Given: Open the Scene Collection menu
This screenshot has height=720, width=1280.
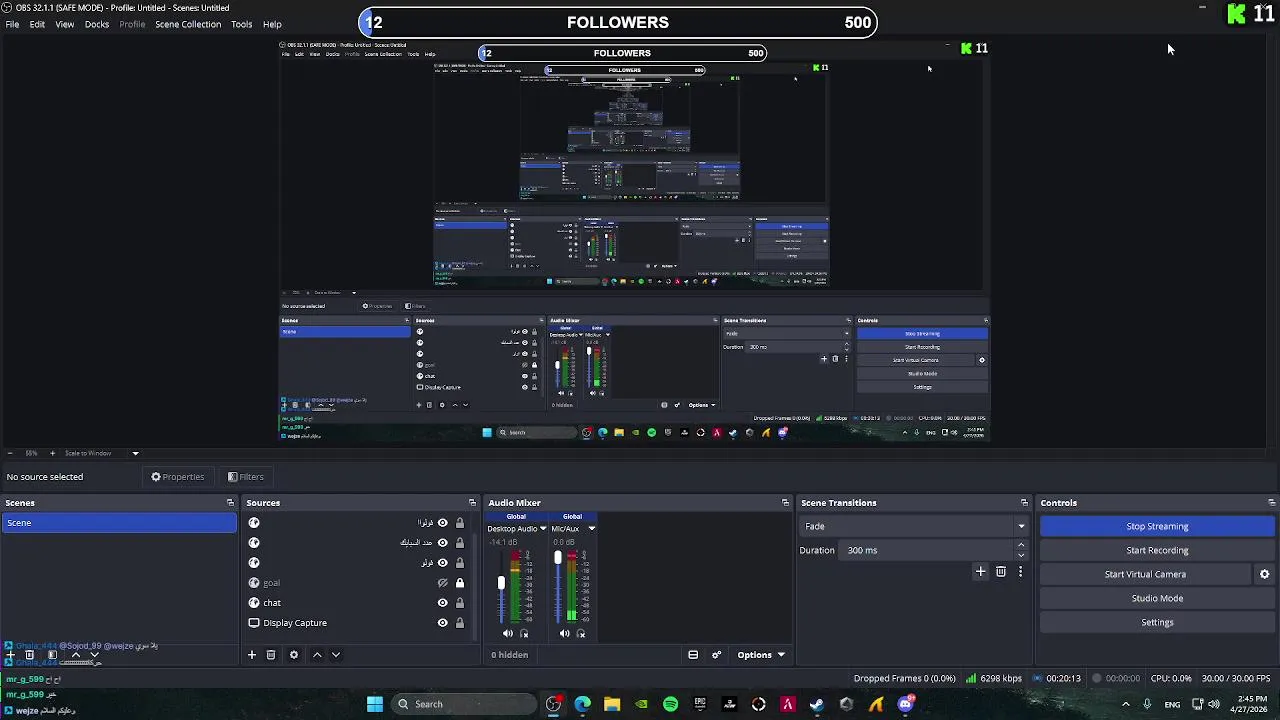Looking at the screenshot, I should pos(188,24).
